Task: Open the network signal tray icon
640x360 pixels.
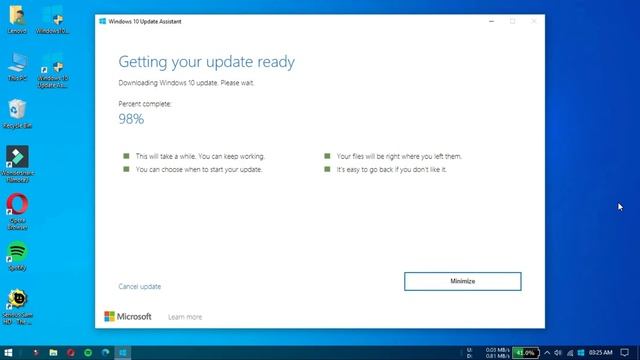Action: (570, 353)
